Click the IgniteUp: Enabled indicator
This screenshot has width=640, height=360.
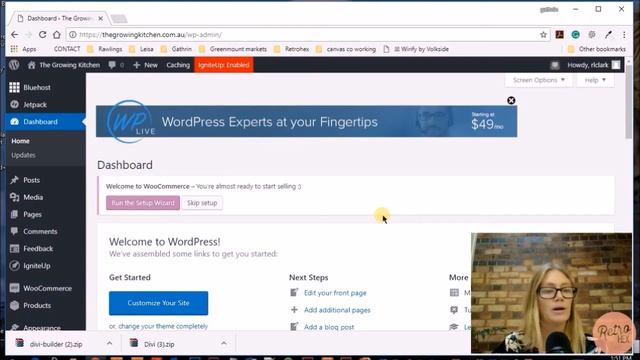coord(224,65)
